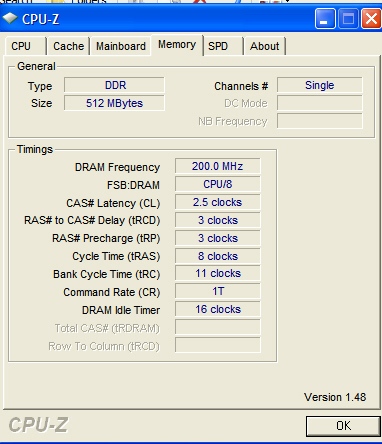
Task: Select the Memory tab
Action: pos(177,45)
